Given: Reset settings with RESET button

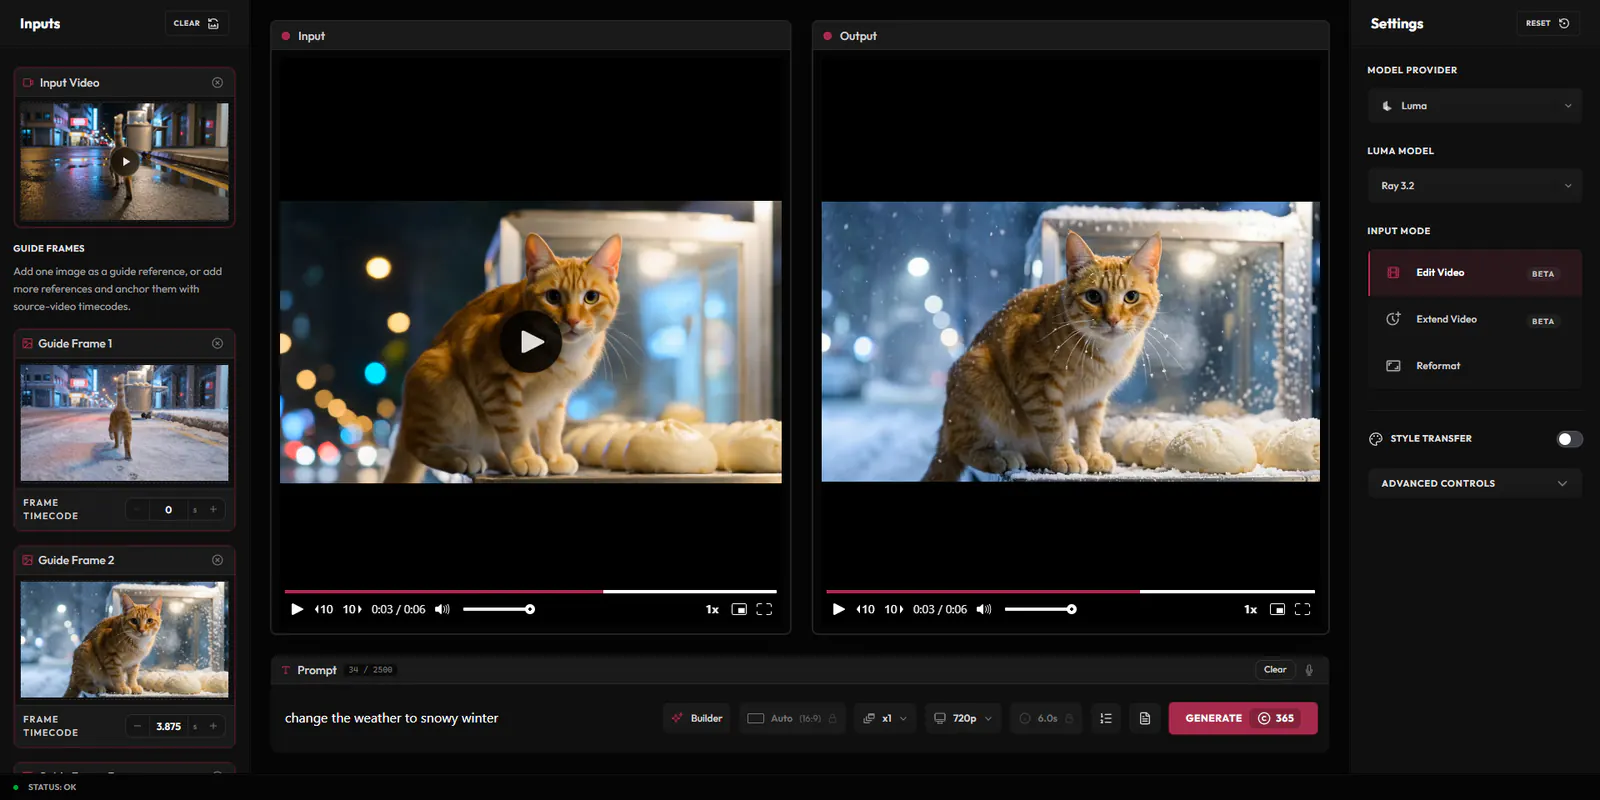Looking at the screenshot, I should [x=1547, y=23].
